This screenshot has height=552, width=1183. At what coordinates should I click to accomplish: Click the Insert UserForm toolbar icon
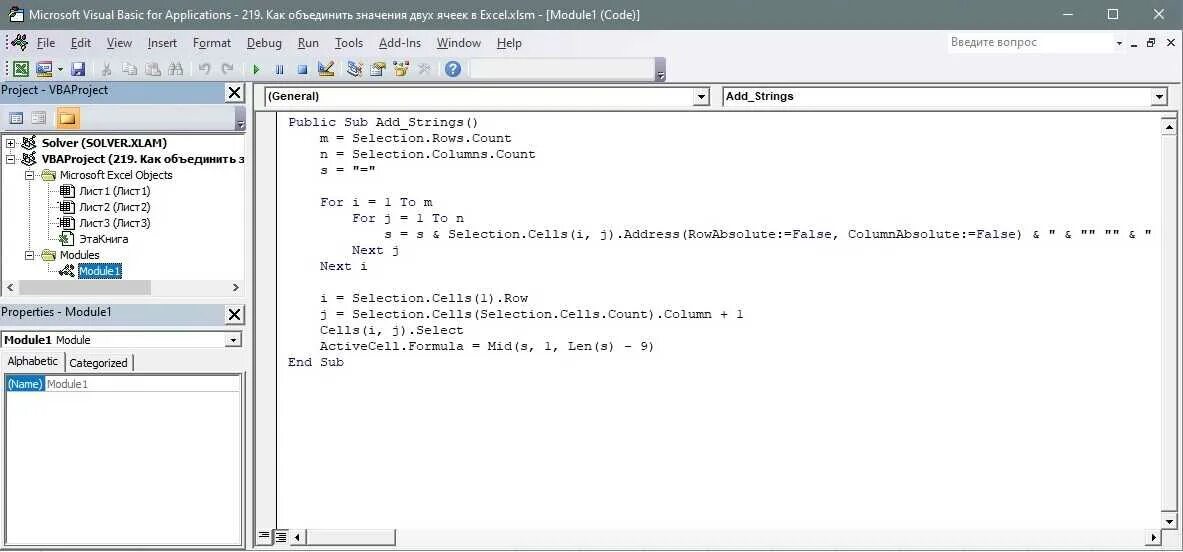click(x=44, y=69)
